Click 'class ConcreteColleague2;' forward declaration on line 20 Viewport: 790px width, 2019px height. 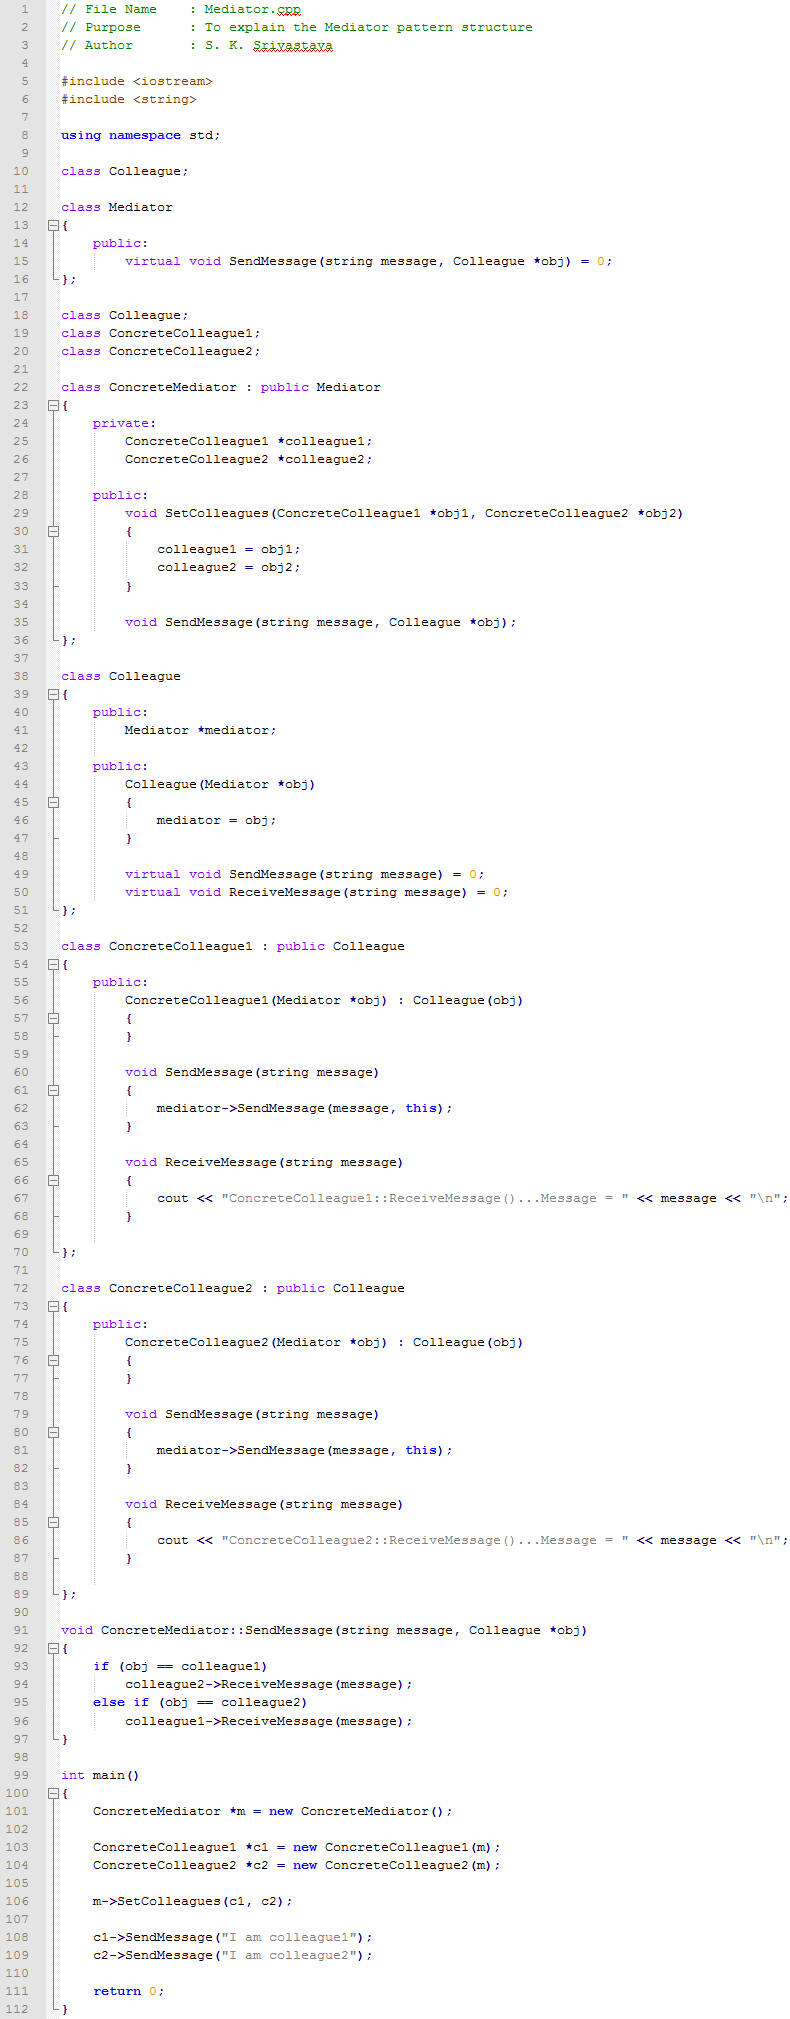pos(161,351)
